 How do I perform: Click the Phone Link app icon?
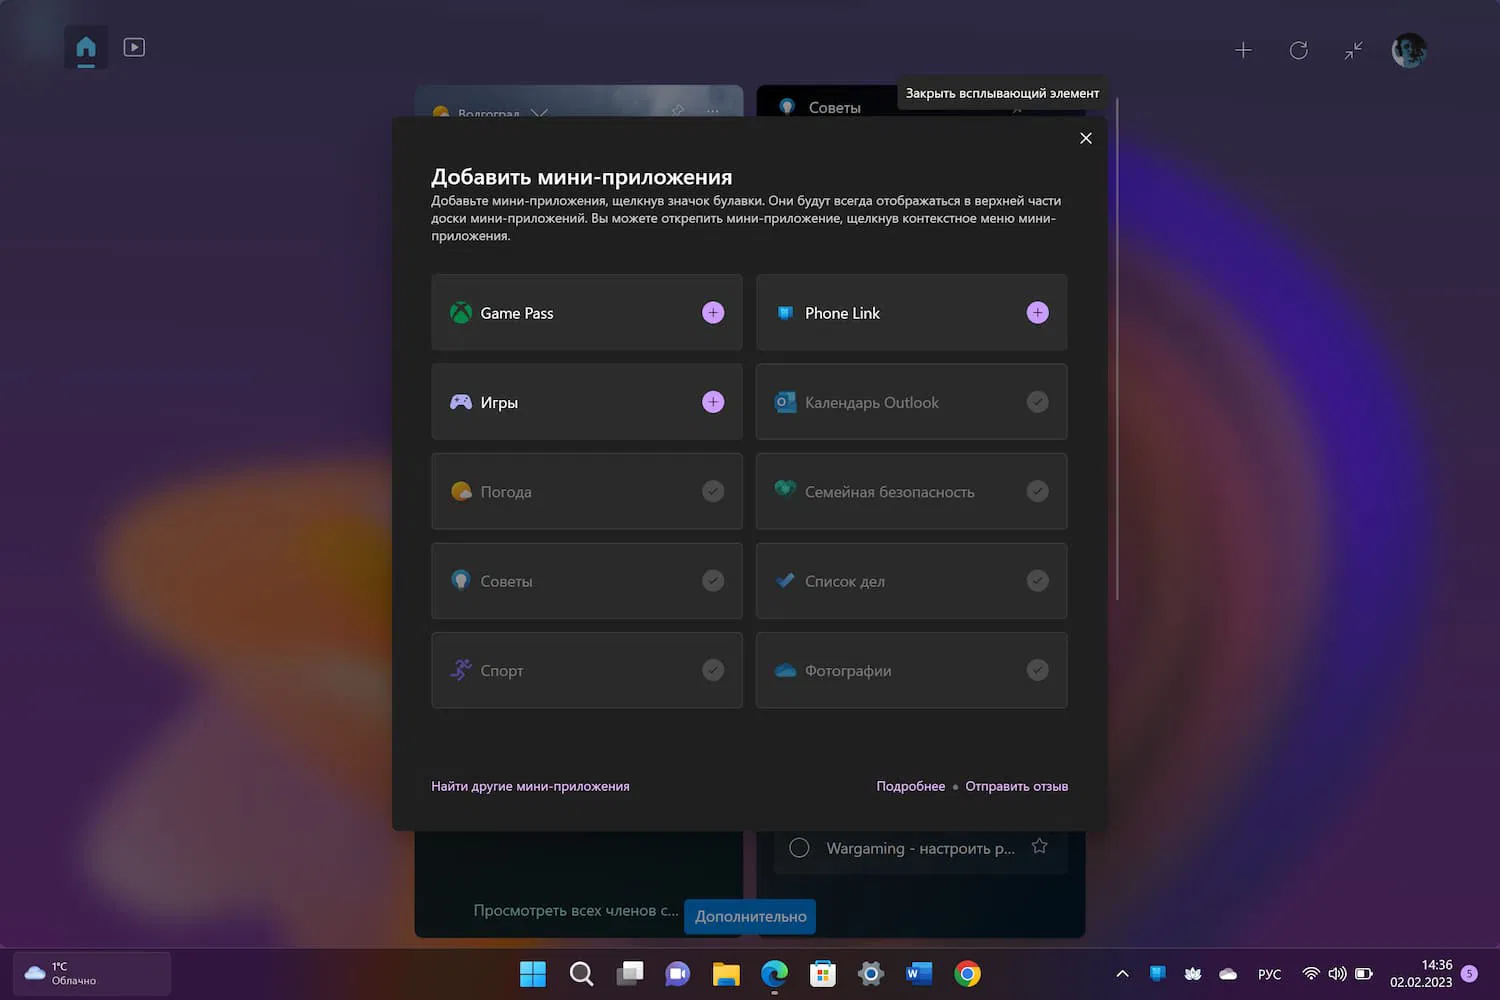pos(785,313)
